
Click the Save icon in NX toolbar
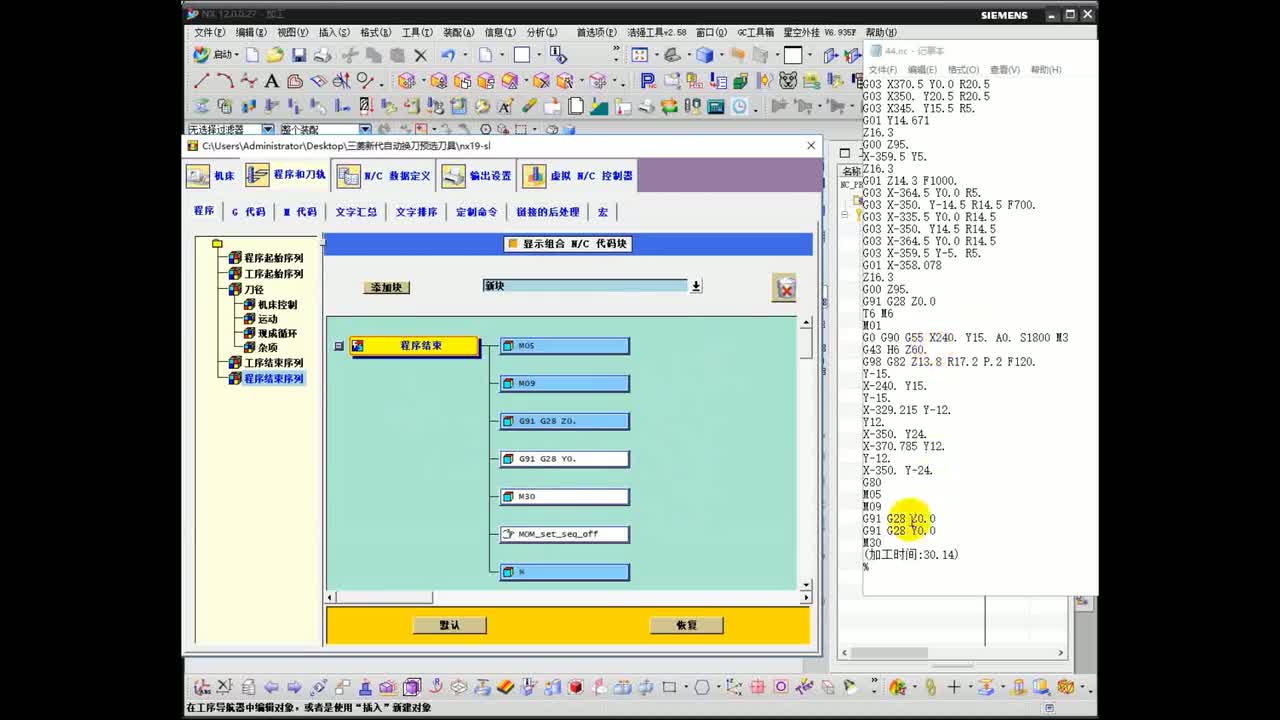point(299,55)
